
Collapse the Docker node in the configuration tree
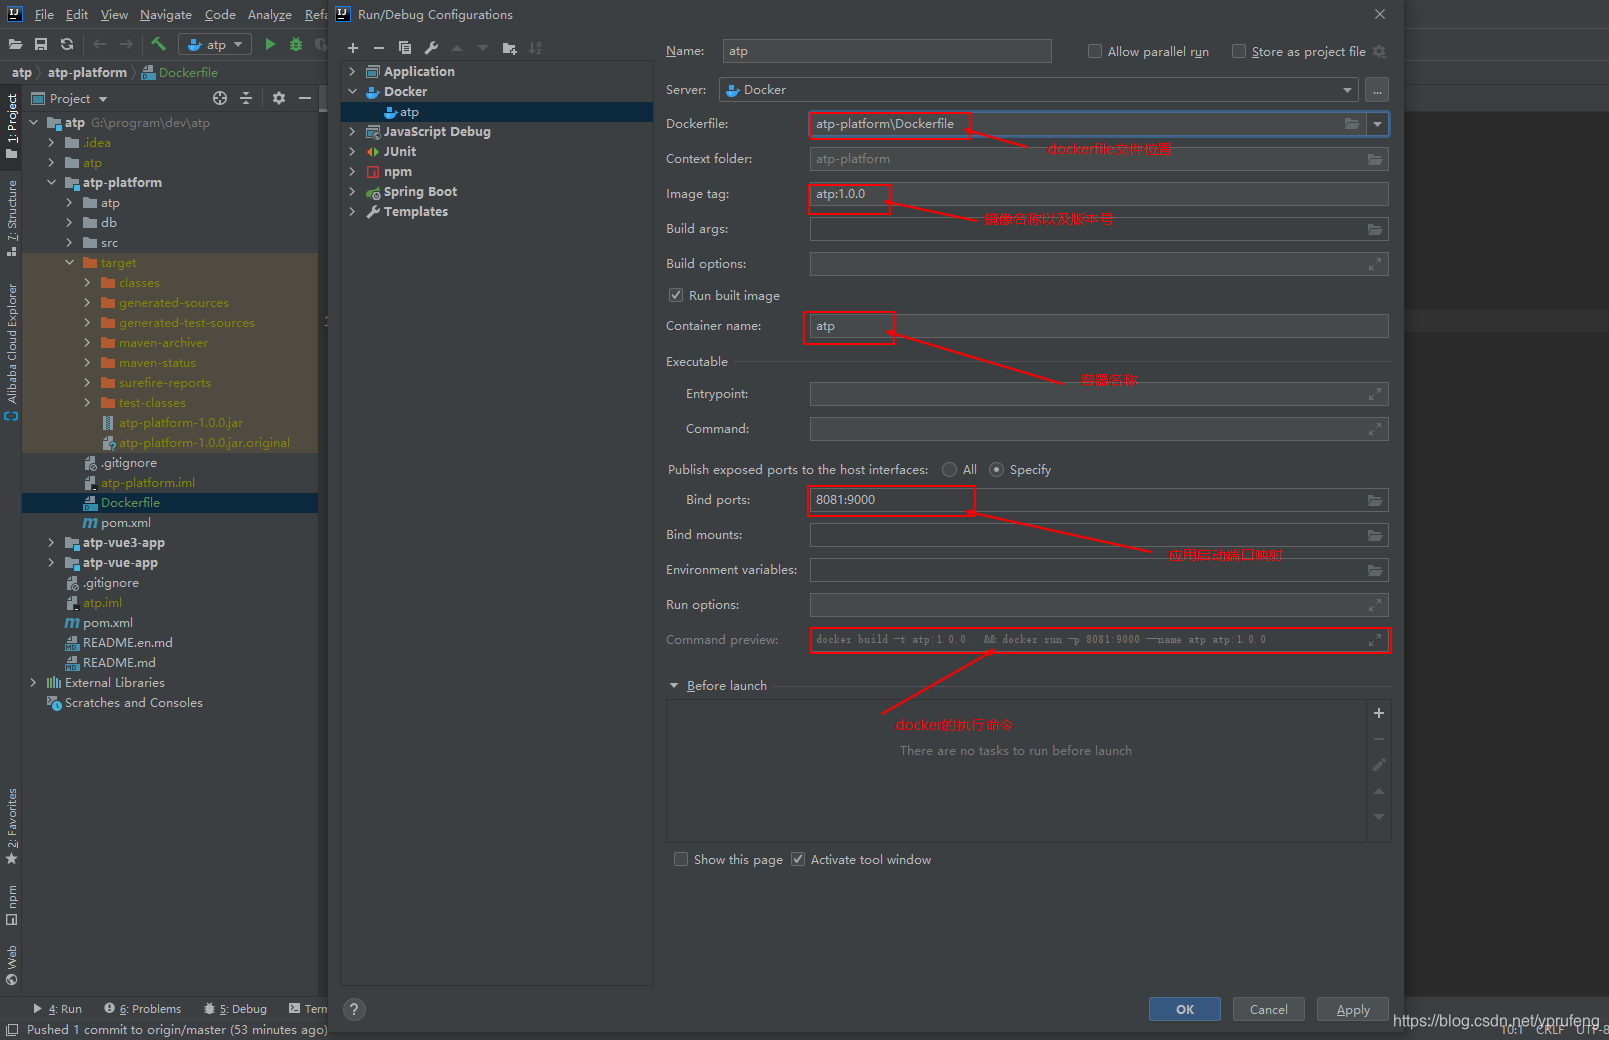(x=352, y=91)
